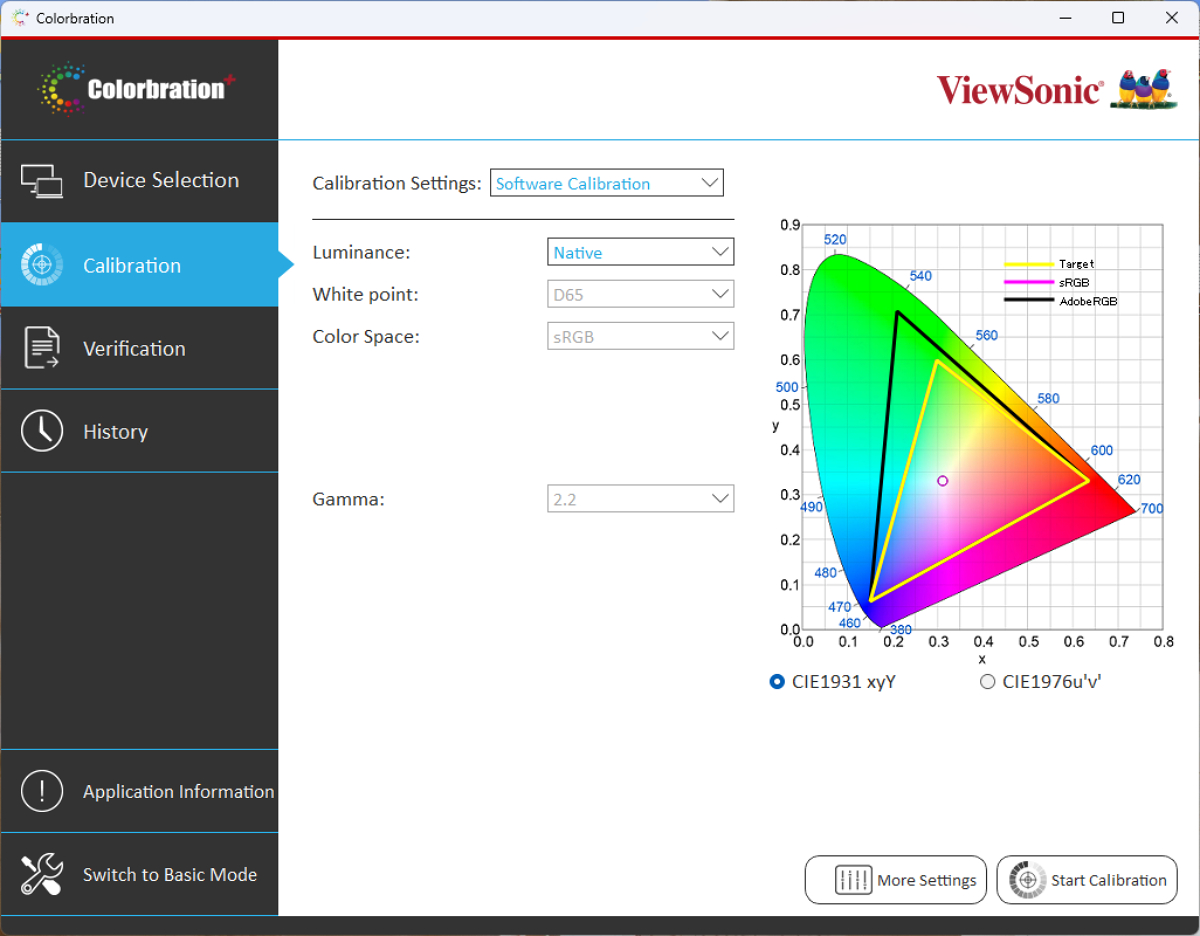Open the Luminance Native dropdown
The width and height of the screenshot is (1200, 936).
[x=640, y=252]
